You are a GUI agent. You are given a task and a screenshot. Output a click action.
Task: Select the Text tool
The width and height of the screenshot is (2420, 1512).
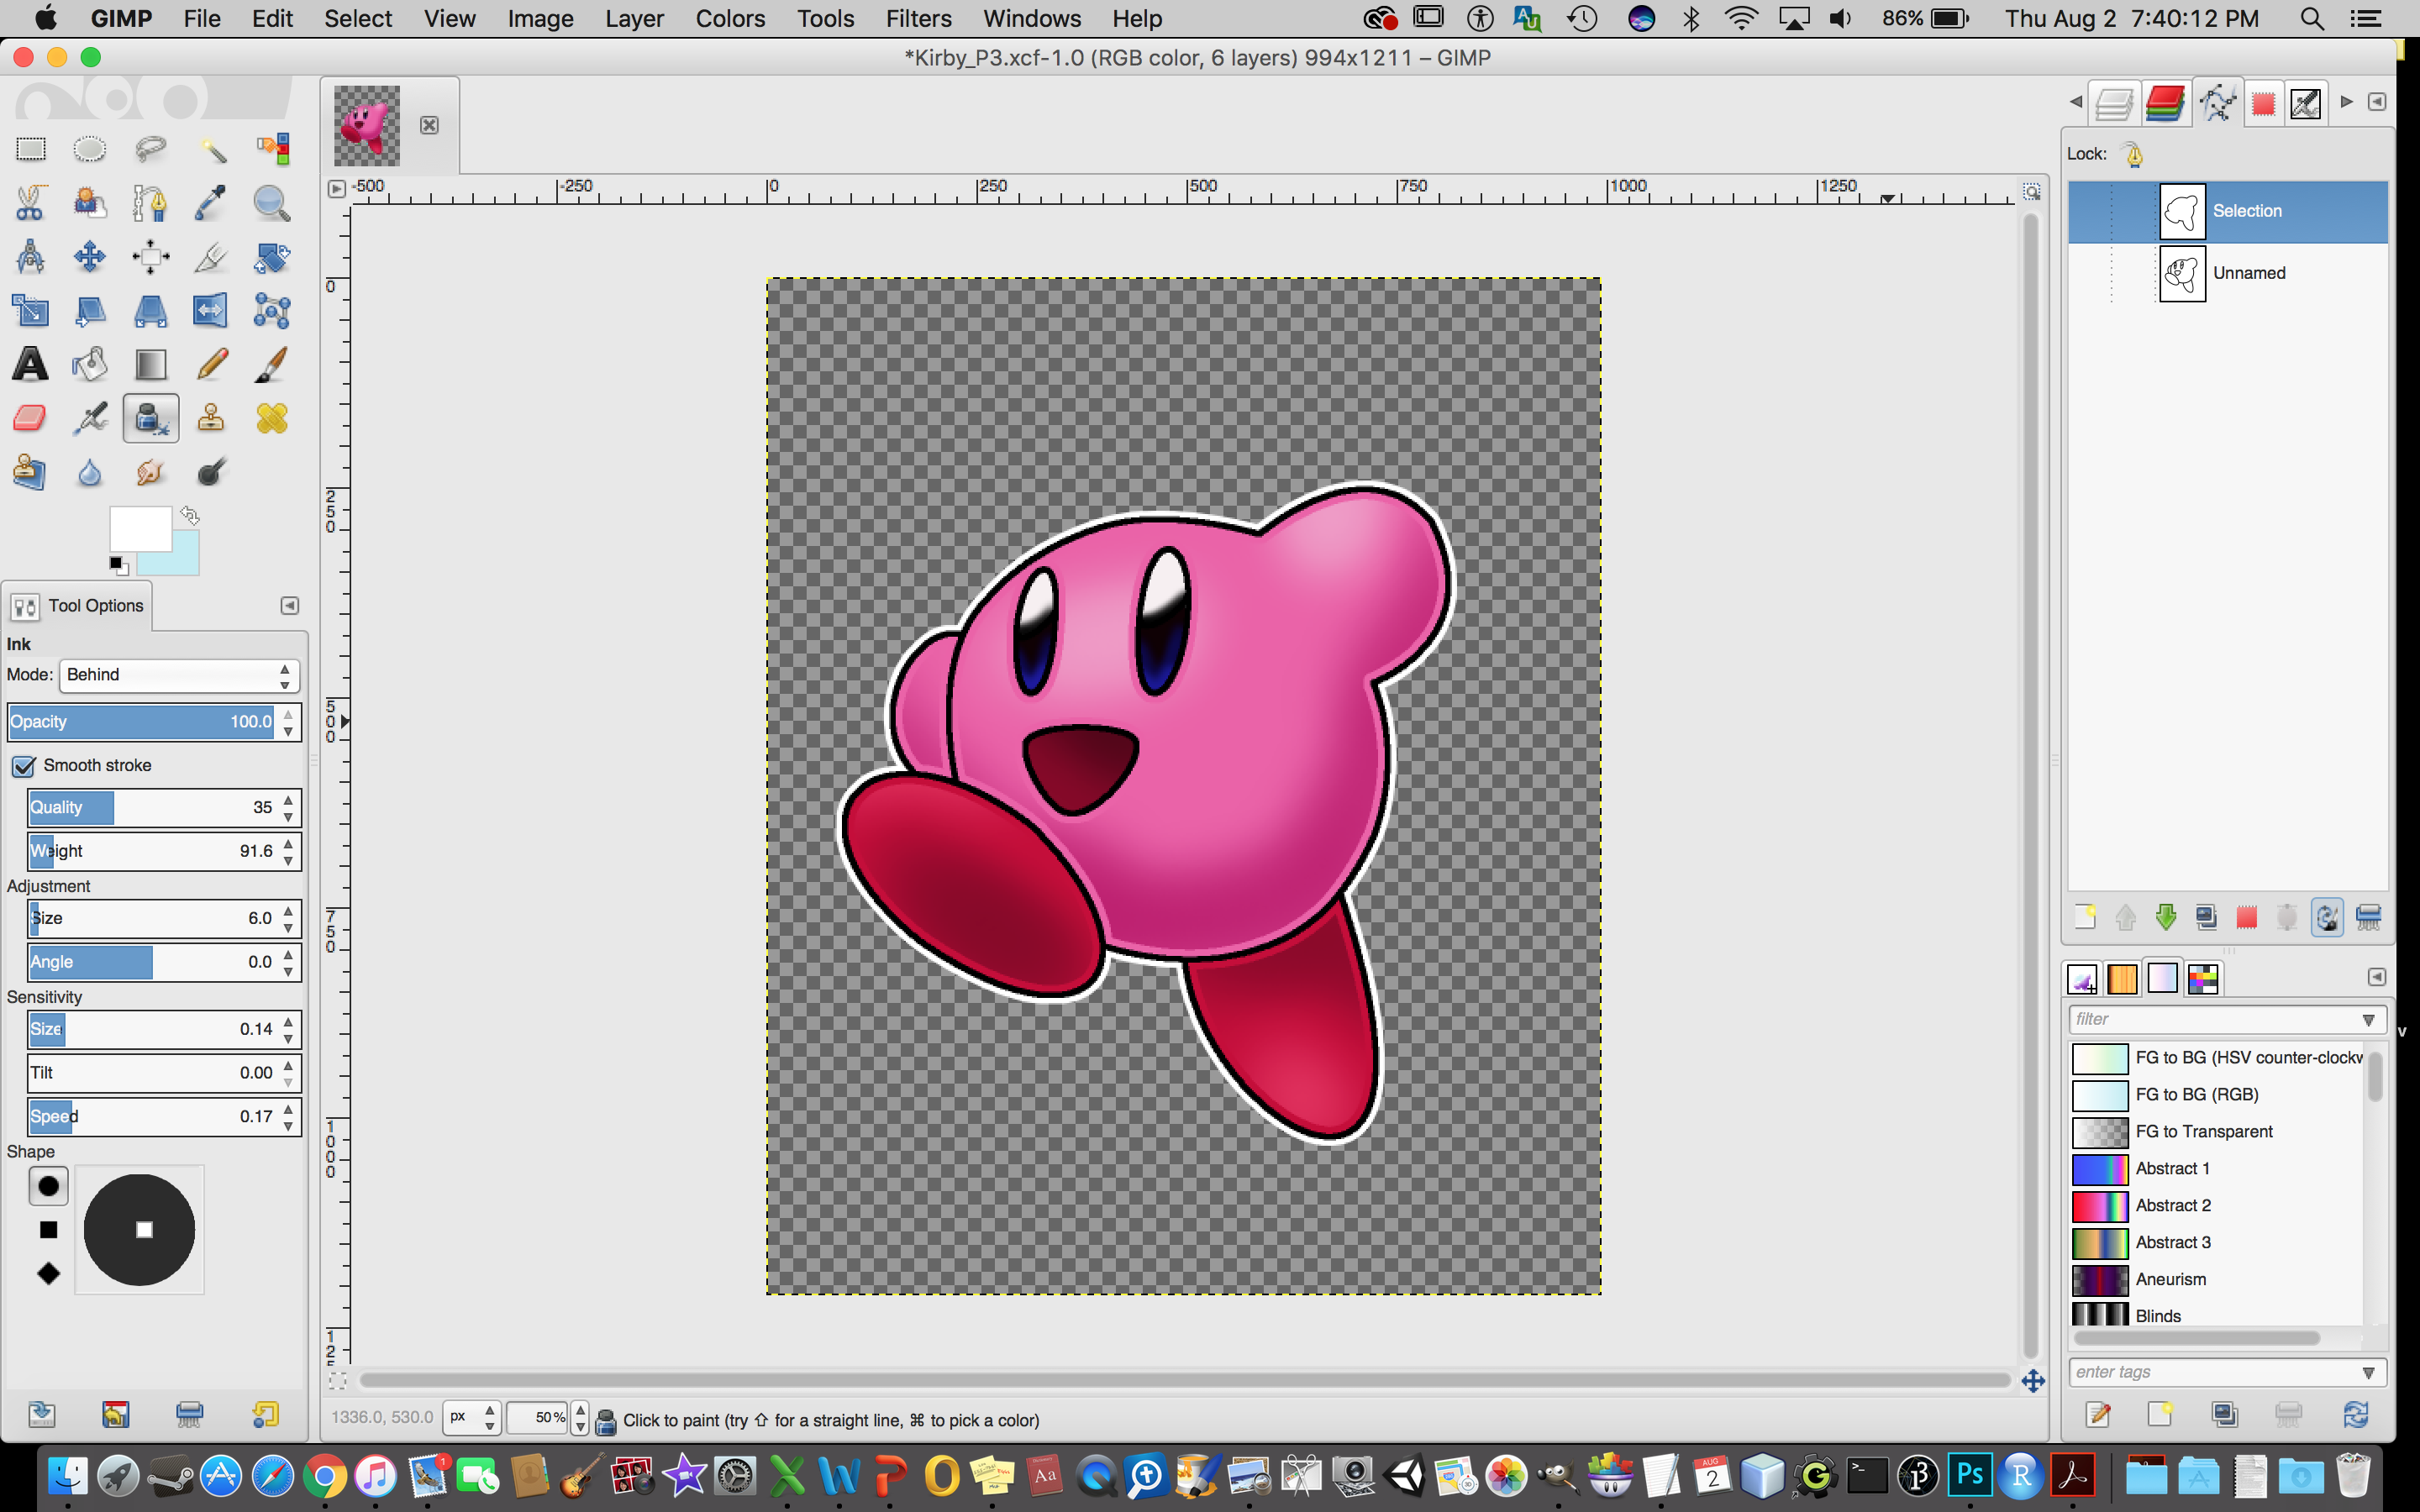(31, 364)
